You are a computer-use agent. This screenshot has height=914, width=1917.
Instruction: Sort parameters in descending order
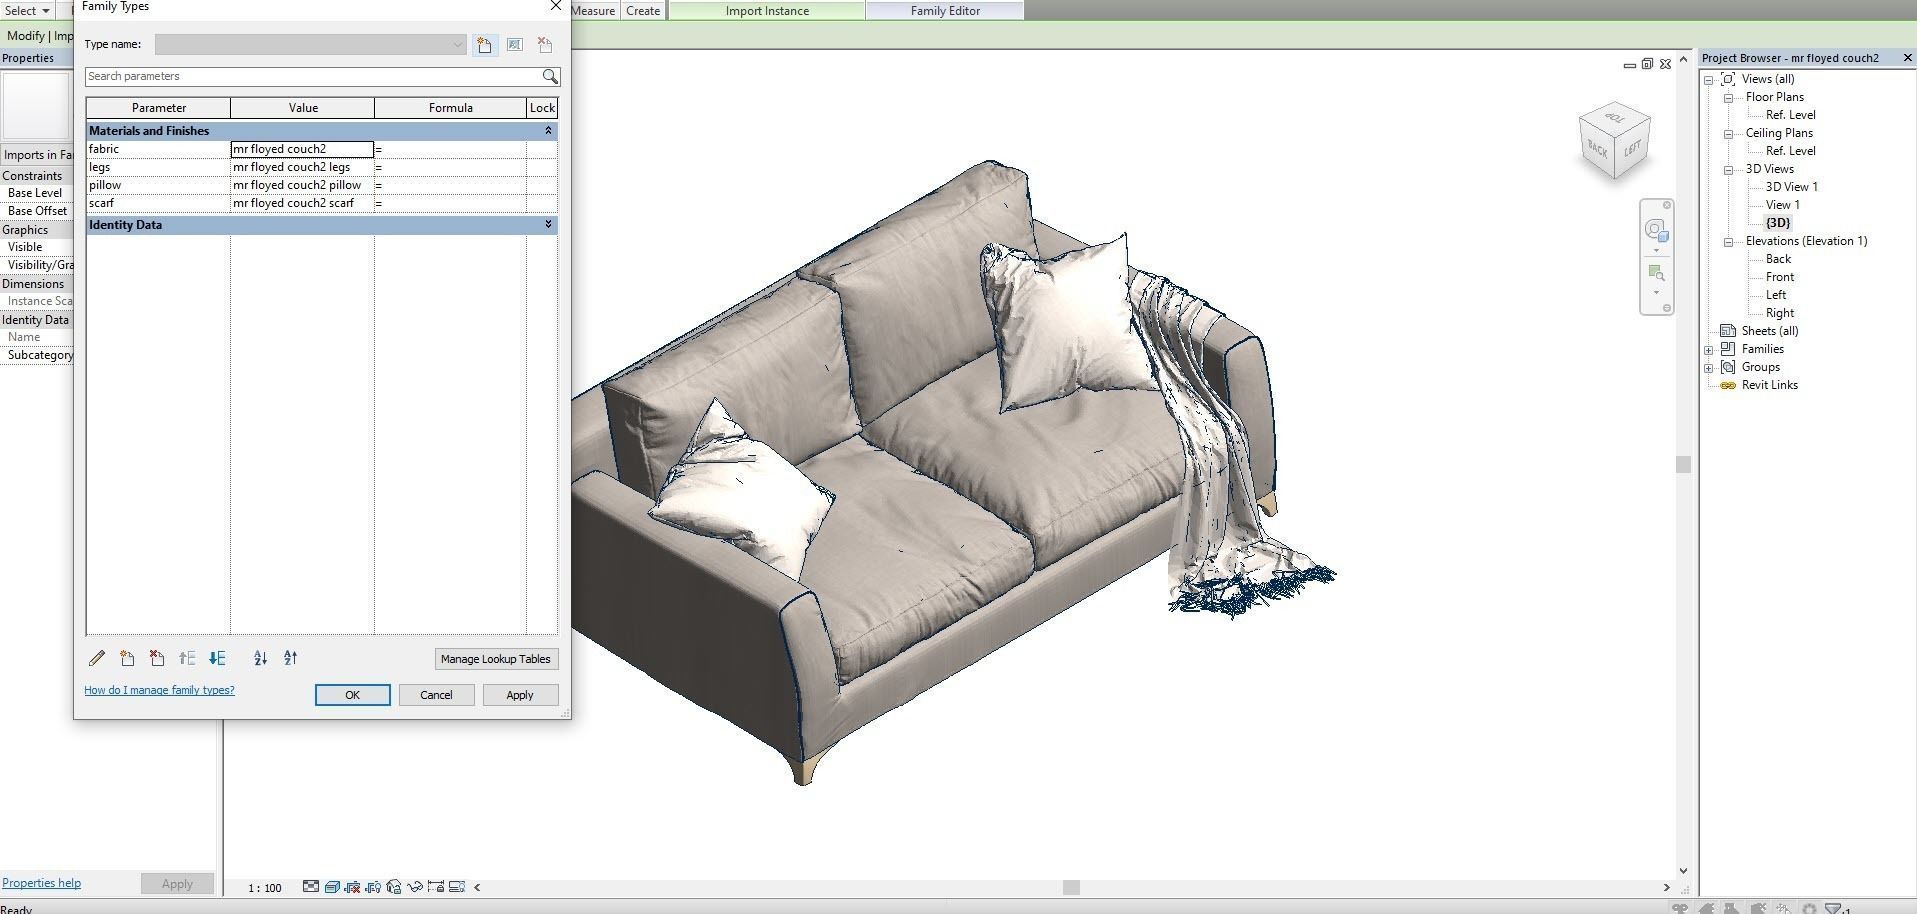(x=291, y=658)
